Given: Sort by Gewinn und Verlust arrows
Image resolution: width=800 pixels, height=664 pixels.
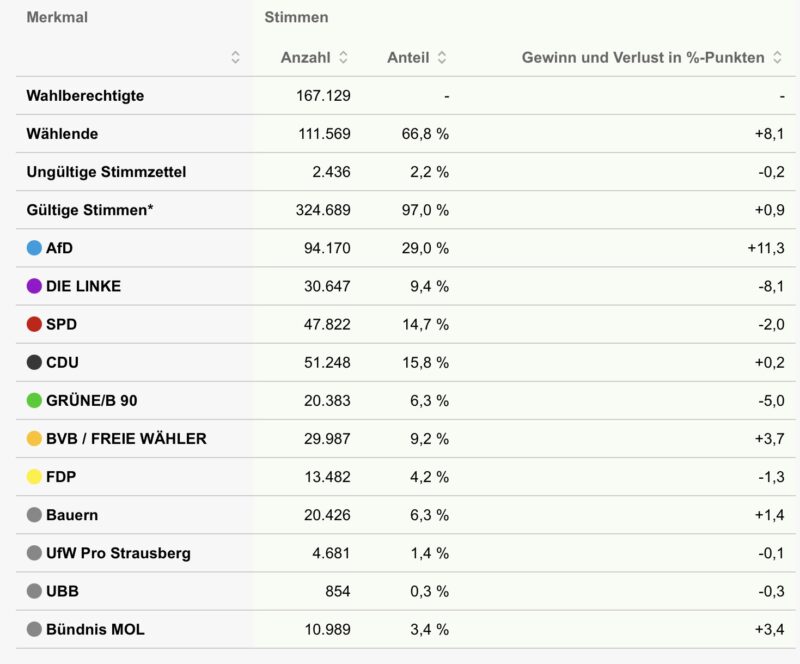Looking at the screenshot, I should tap(777, 58).
